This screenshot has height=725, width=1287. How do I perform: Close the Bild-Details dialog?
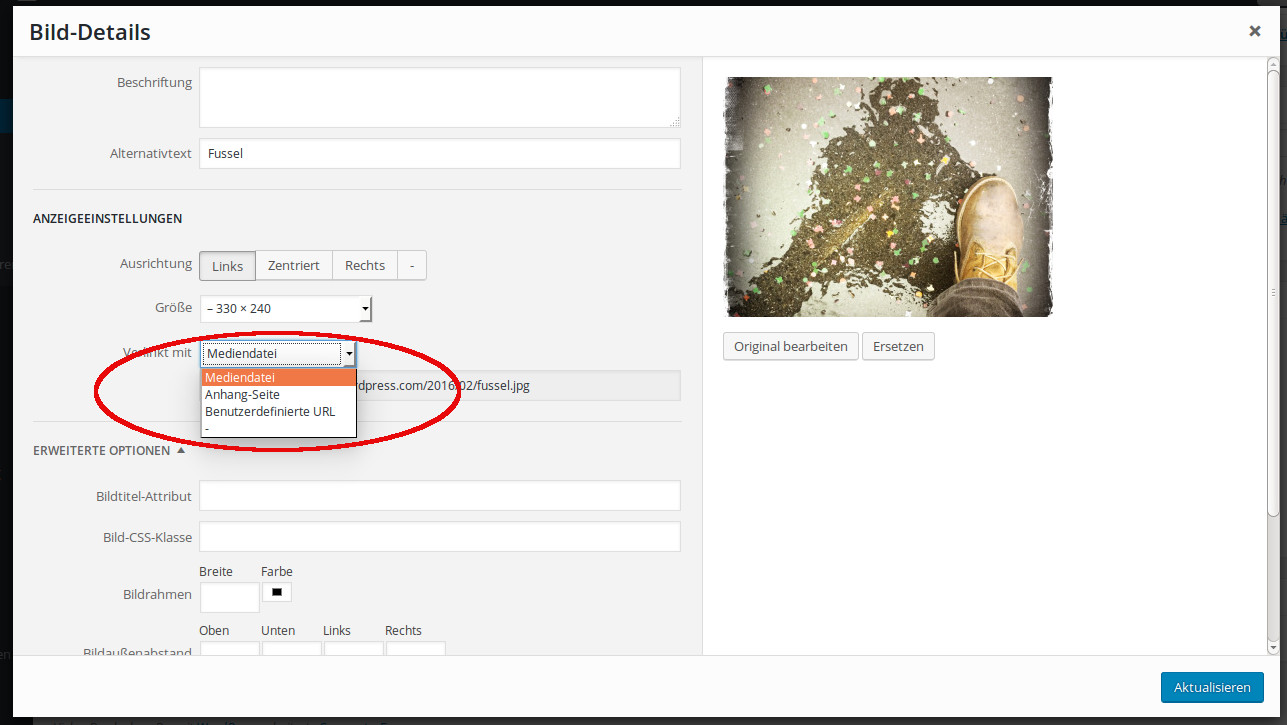coord(1254,31)
